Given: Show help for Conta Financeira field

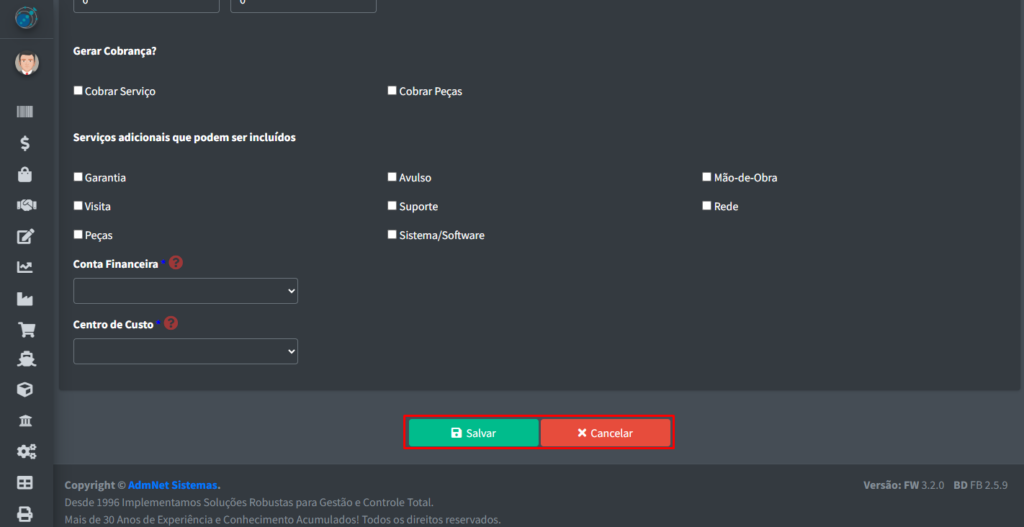Looking at the screenshot, I should coord(176,263).
